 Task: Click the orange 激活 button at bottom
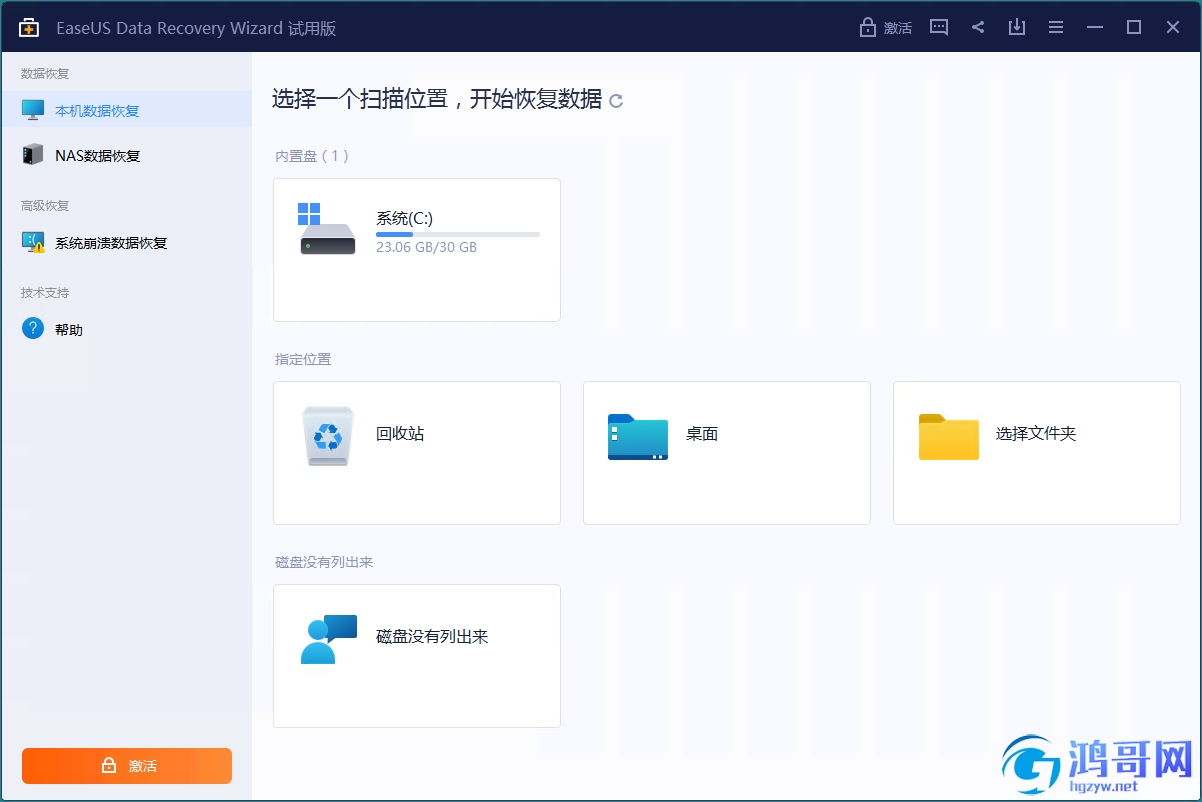(127, 766)
